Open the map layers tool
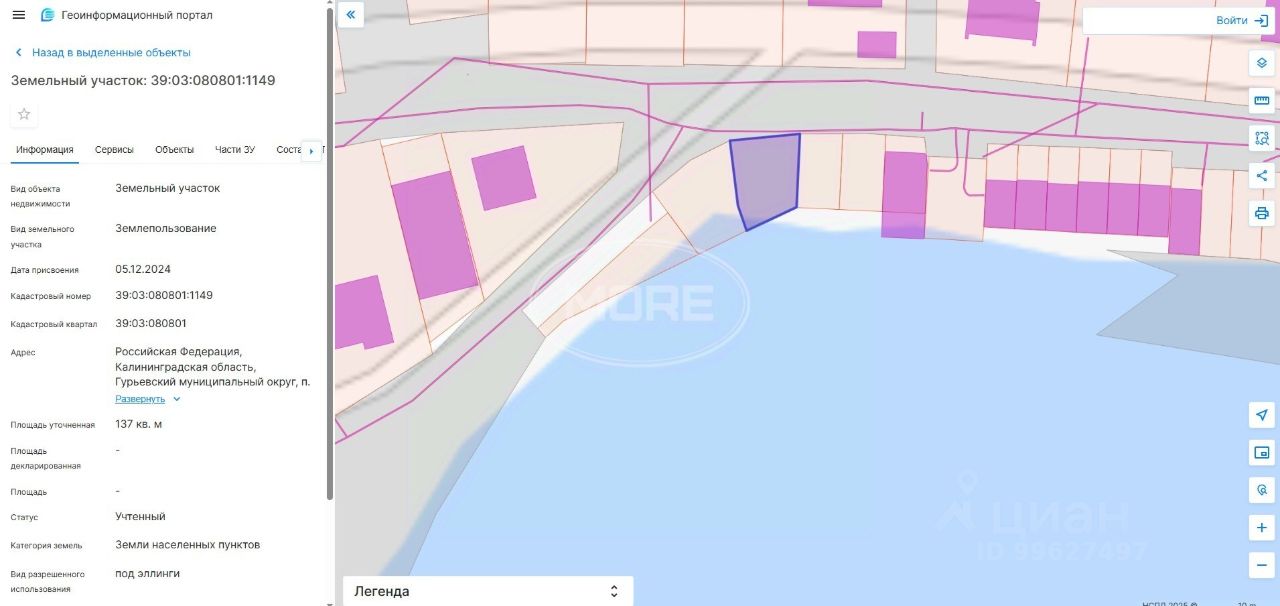The height and width of the screenshot is (606, 1280). click(x=1262, y=62)
